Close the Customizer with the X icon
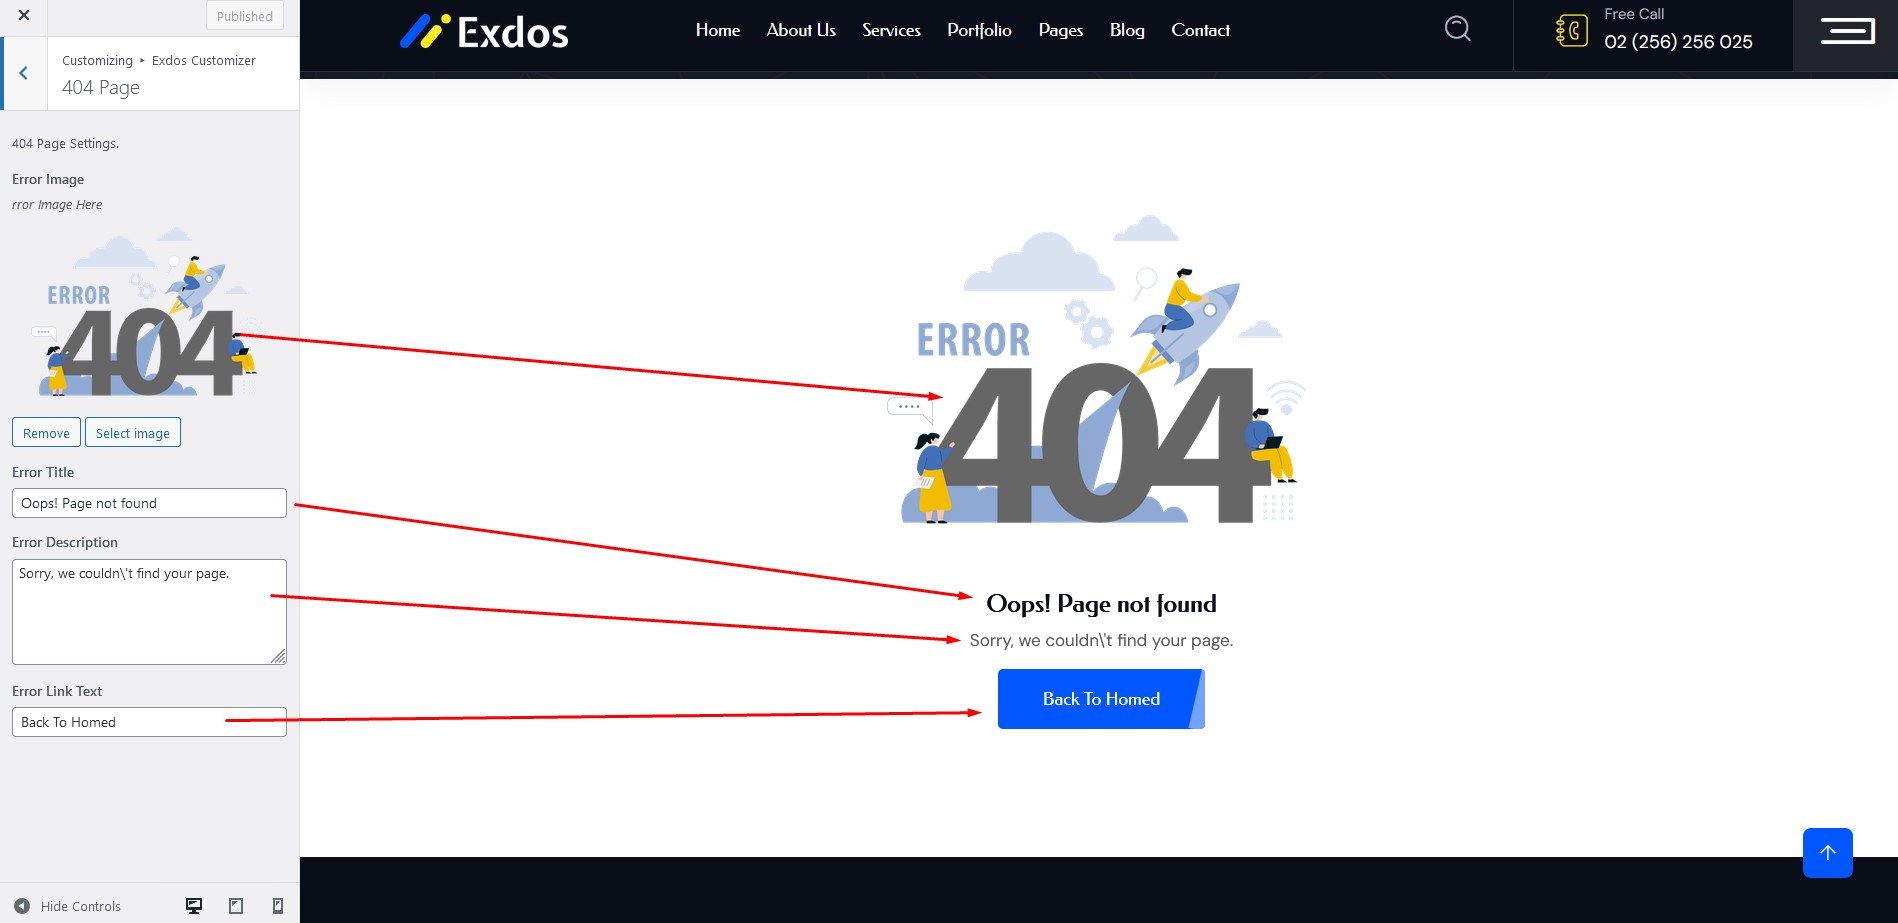Screen dimensions: 1898x923 [24, 16]
